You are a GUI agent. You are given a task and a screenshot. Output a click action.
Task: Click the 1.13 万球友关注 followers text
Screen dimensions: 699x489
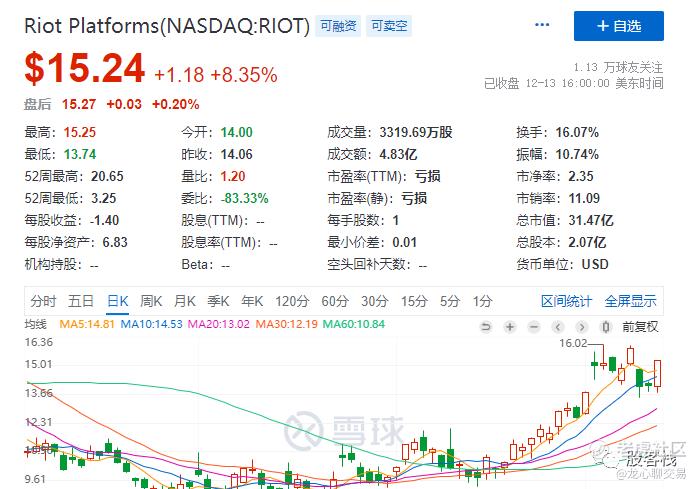[618, 67]
